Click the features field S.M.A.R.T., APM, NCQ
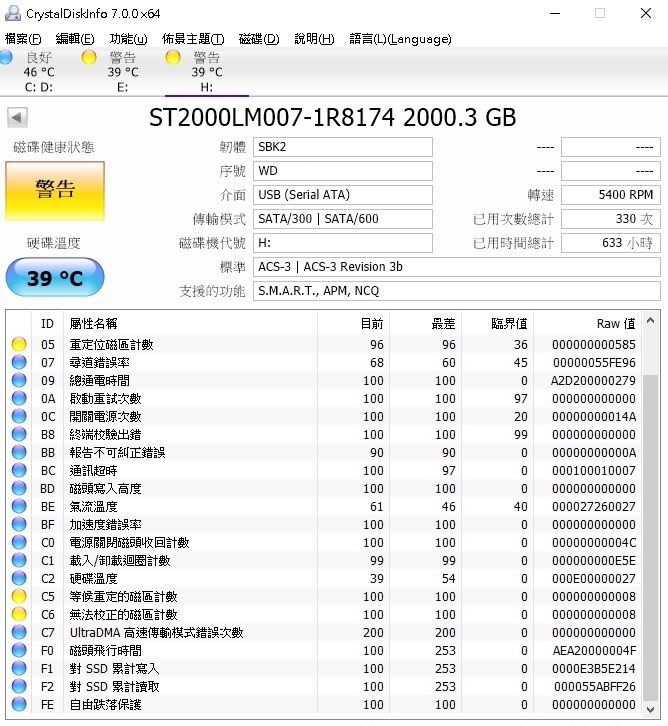The height and width of the screenshot is (726, 668). tap(456, 291)
